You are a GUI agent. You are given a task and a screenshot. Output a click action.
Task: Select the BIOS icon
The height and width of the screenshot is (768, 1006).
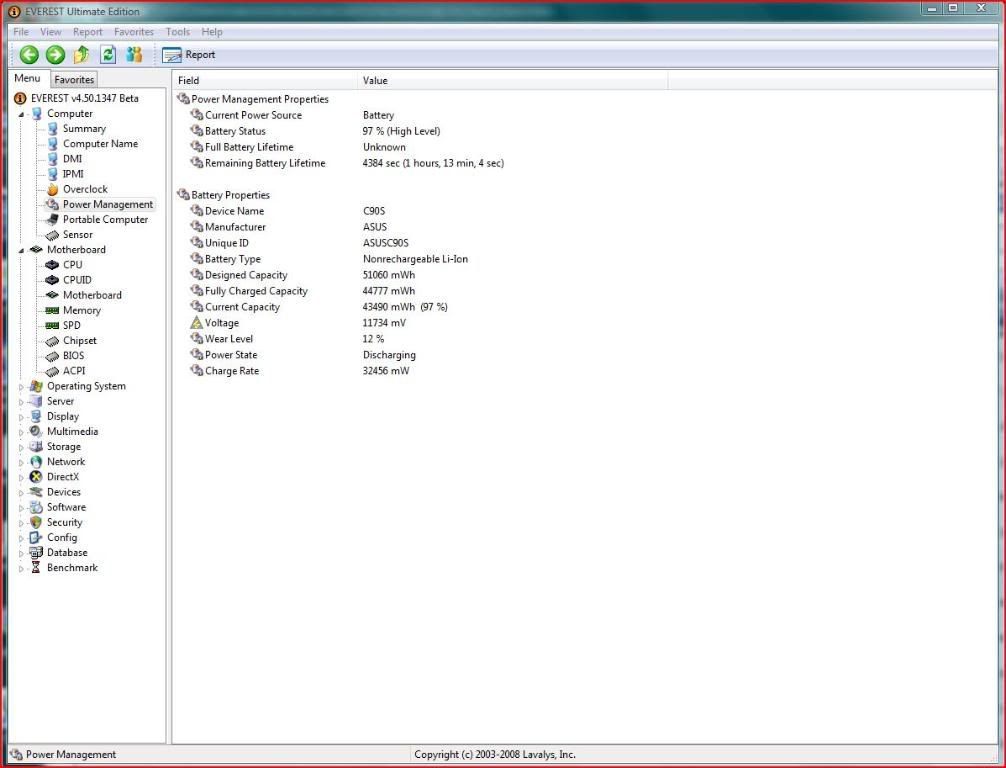pos(53,356)
